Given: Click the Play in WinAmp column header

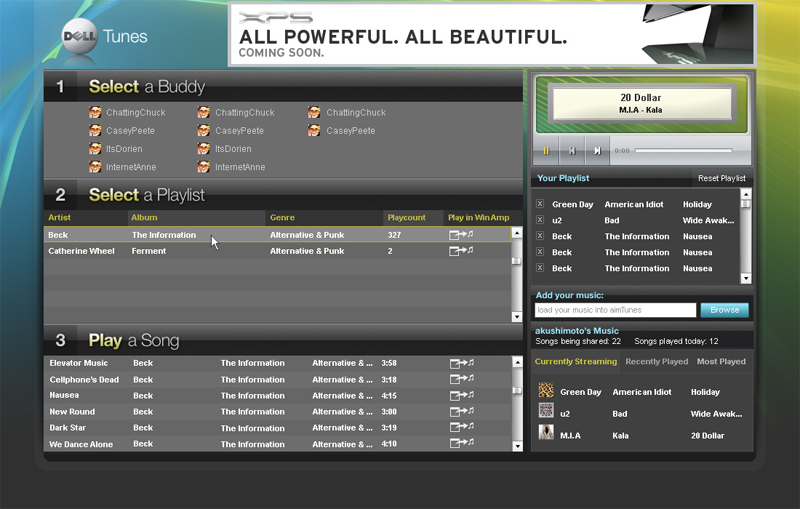Looking at the screenshot, I should pos(479,217).
